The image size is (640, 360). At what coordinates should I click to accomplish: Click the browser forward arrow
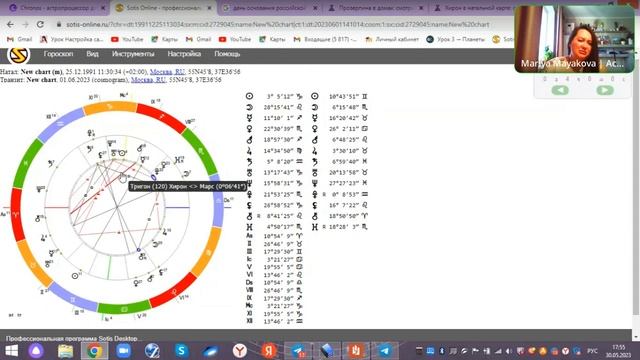(x=25, y=24)
